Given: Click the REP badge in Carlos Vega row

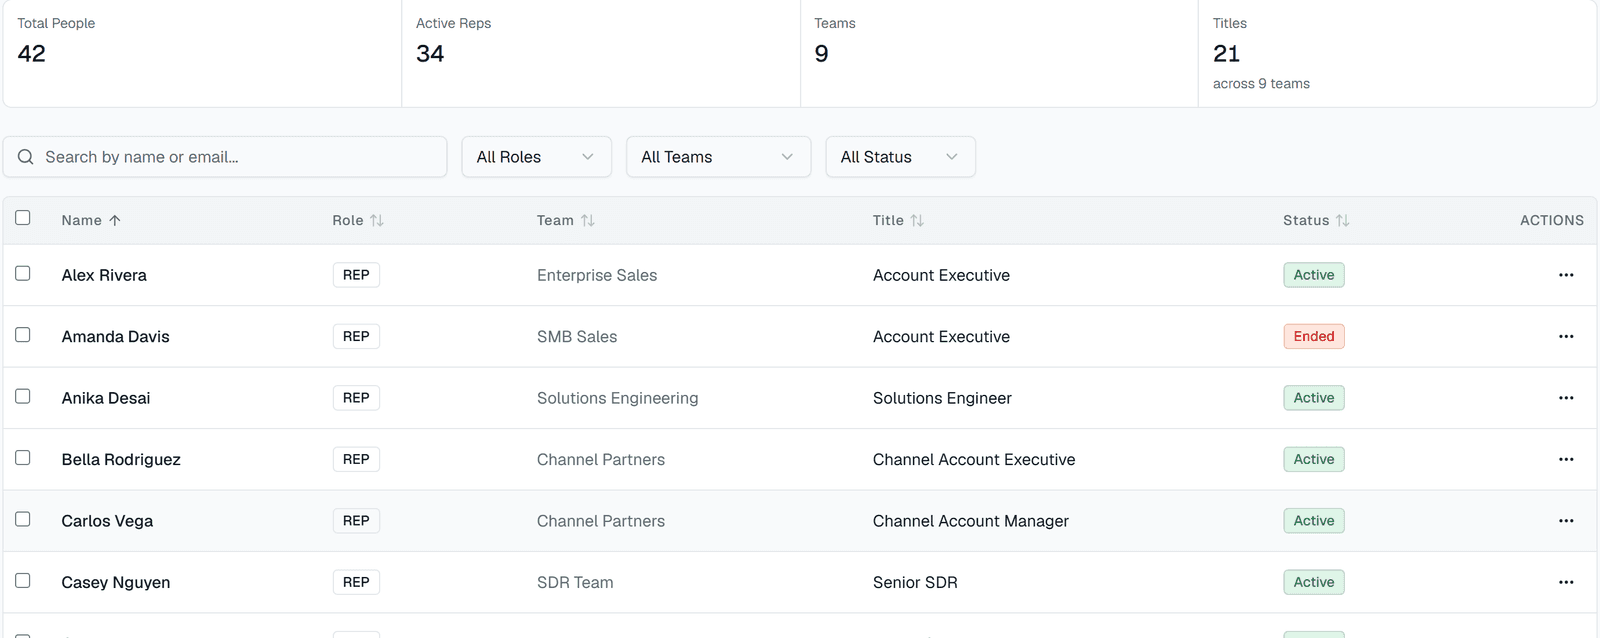Looking at the screenshot, I should (356, 521).
